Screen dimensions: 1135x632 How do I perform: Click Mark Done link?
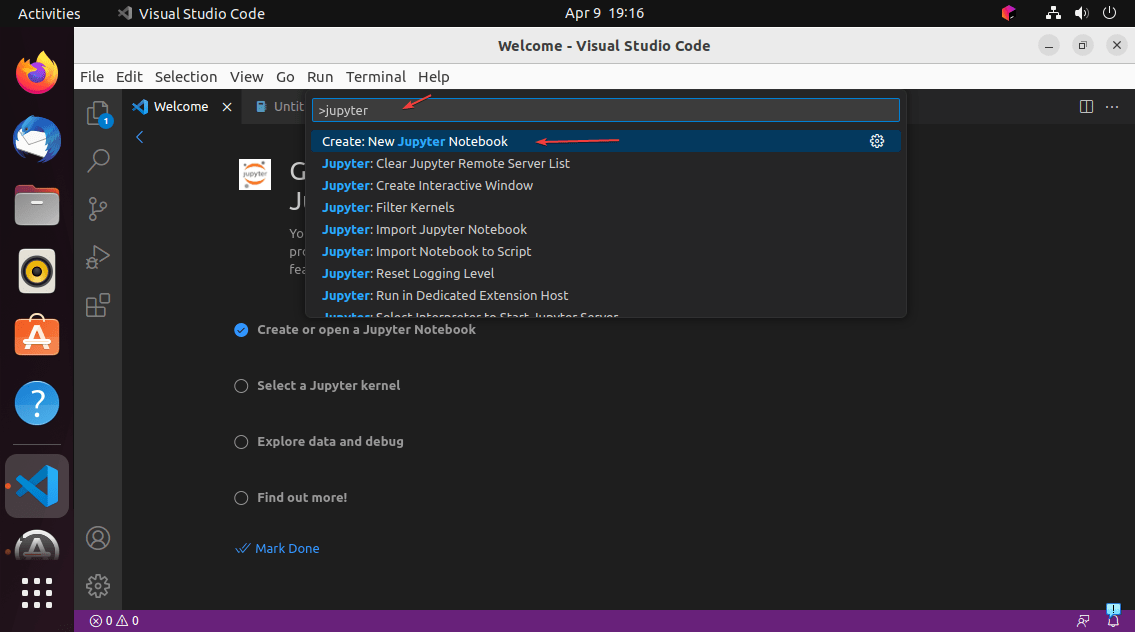click(x=277, y=549)
